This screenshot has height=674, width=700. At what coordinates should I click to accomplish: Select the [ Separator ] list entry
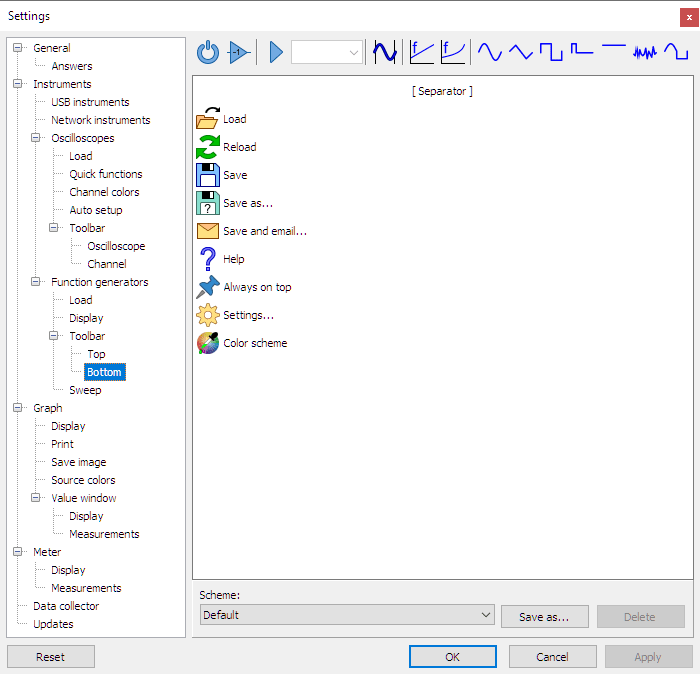(x=442, y=91)
